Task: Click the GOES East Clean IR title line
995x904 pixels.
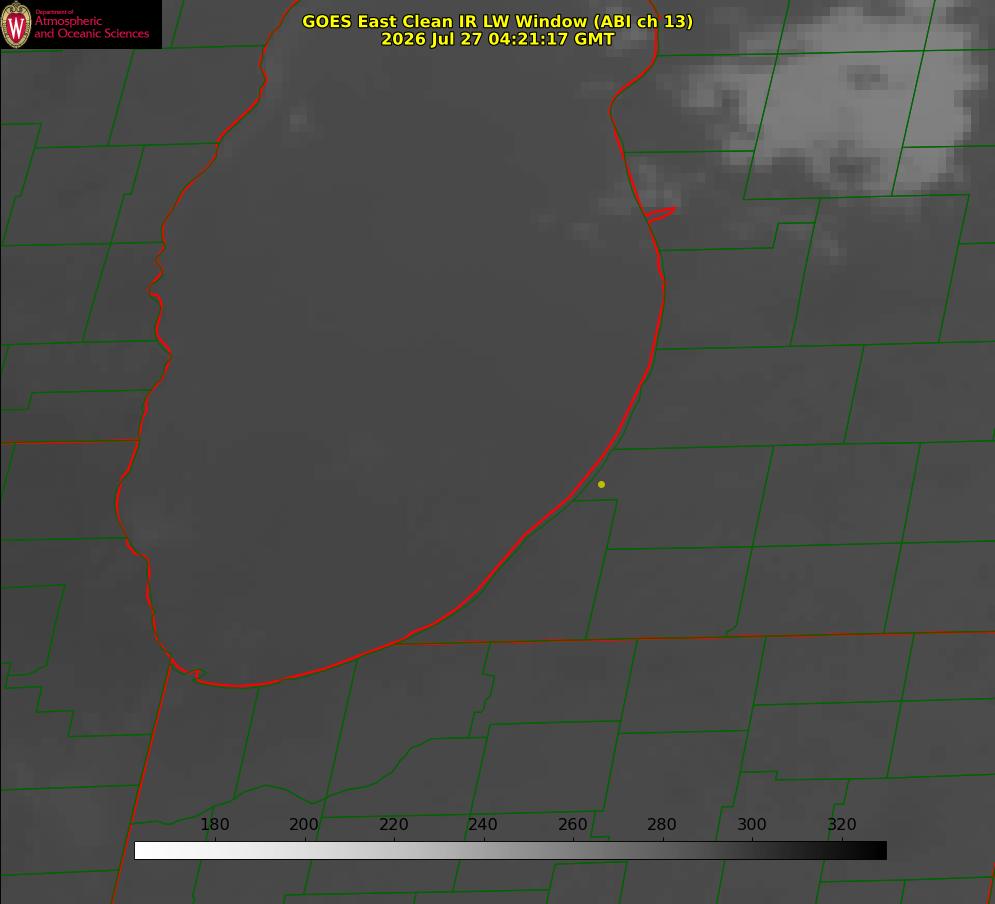Action: coord(498,21)
